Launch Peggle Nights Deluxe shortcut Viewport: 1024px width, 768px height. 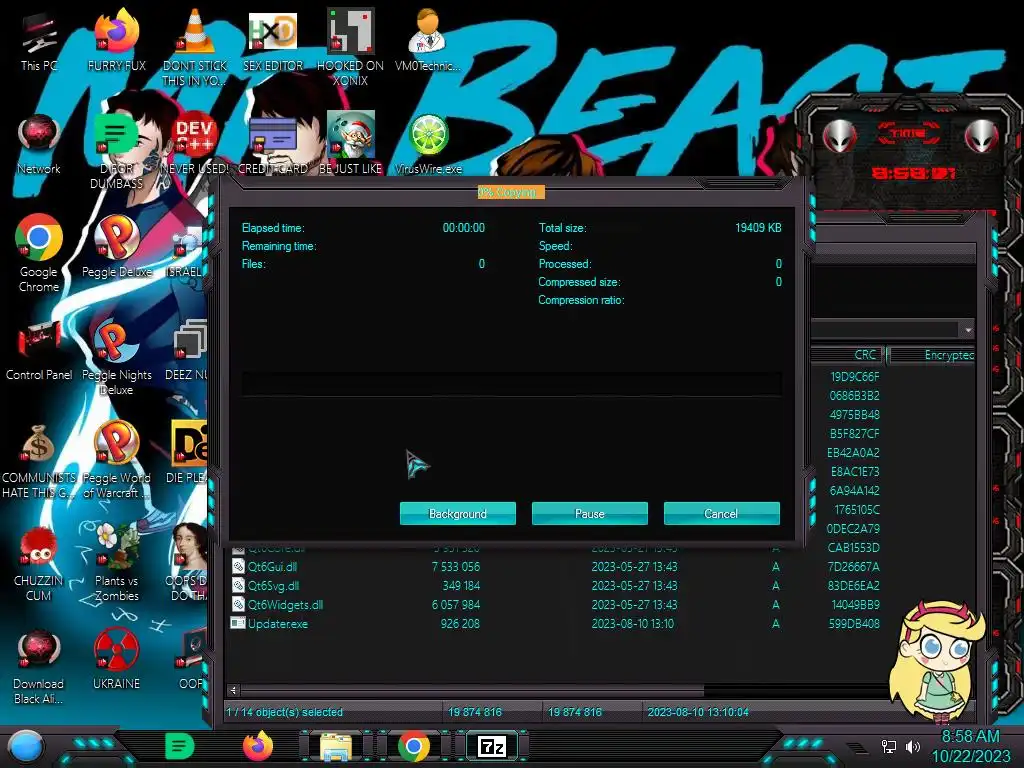point(116,358)
